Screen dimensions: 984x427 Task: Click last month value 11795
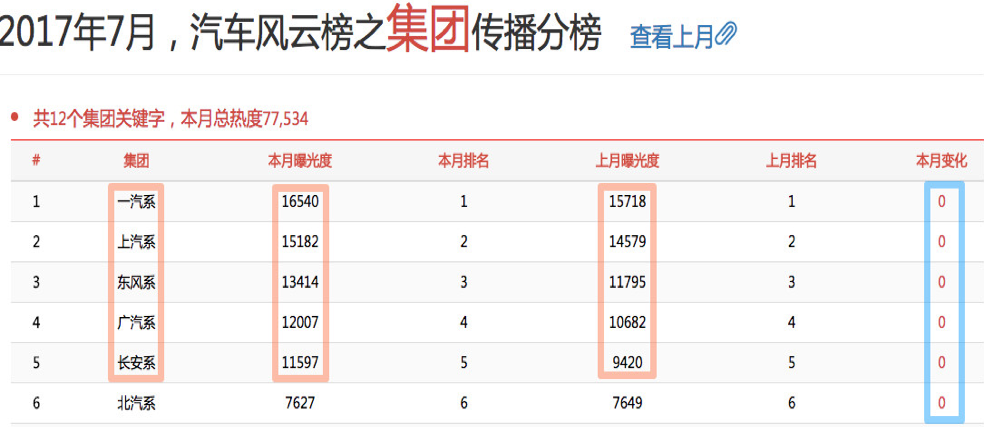point(627,282)
